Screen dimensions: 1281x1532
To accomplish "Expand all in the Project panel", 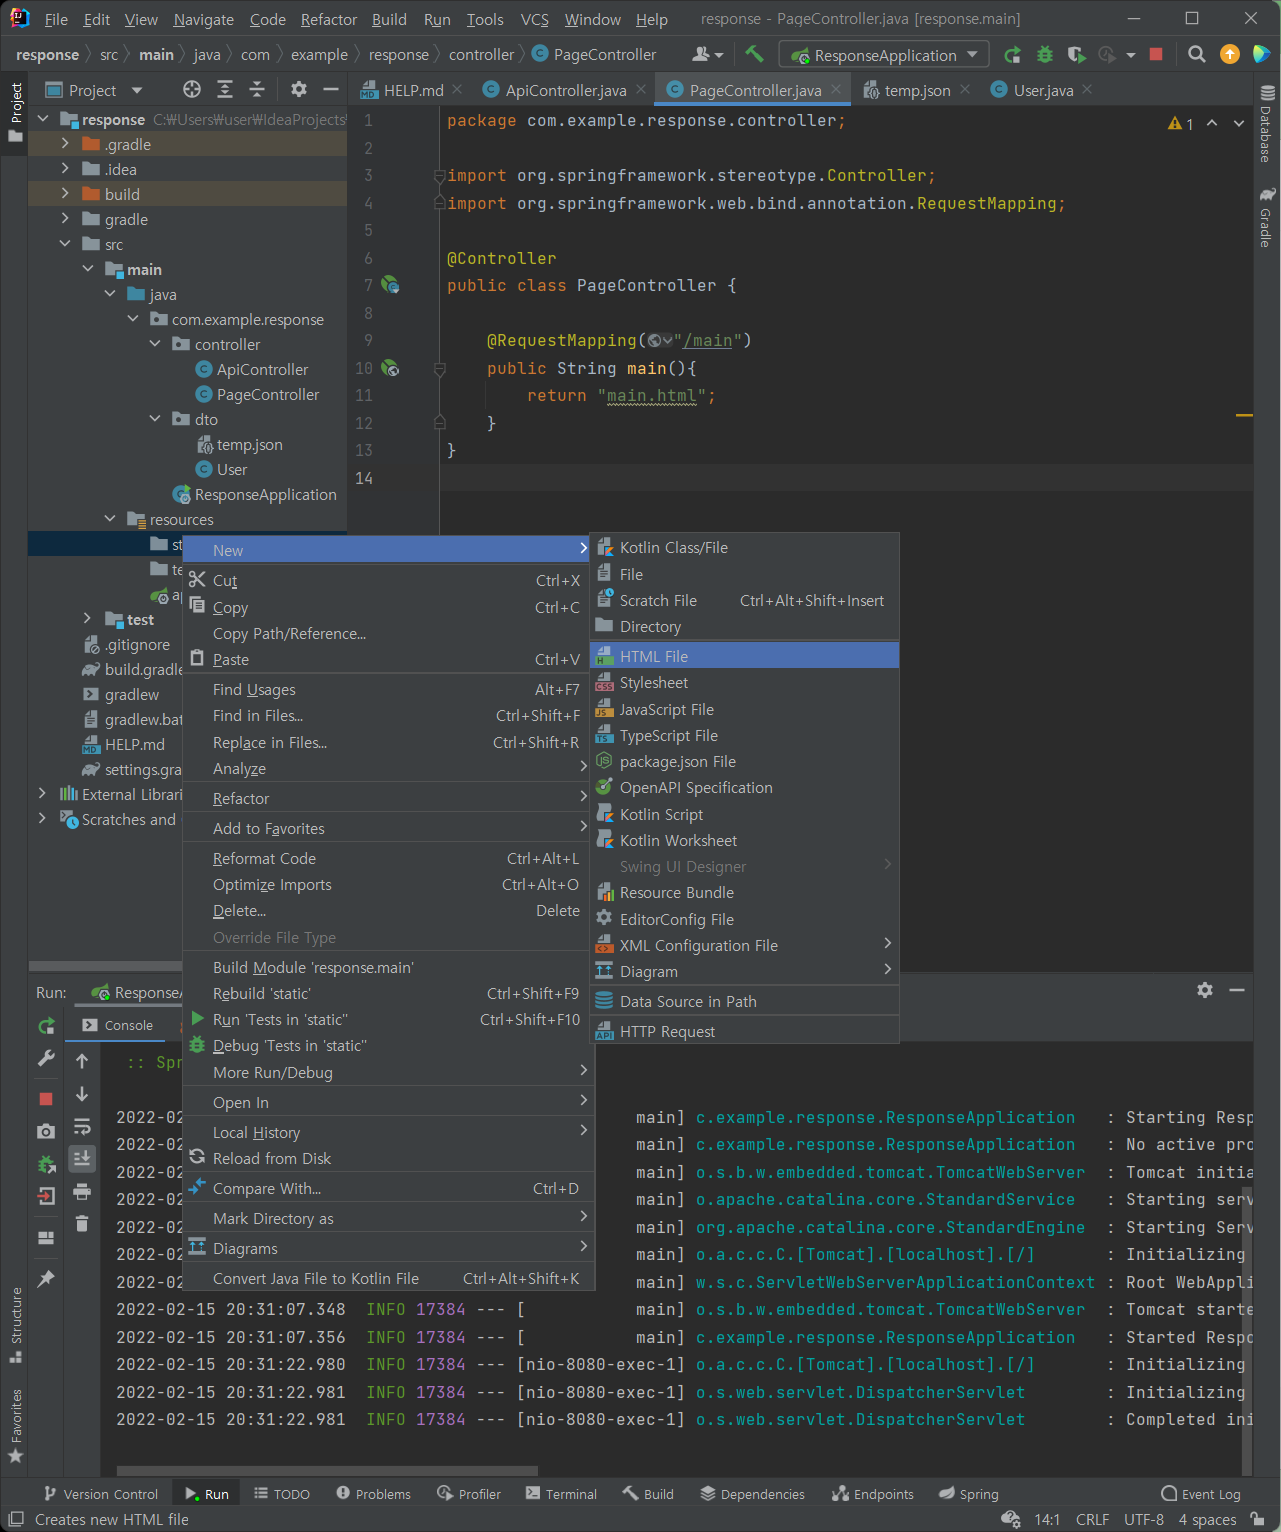I will [x=225, y=90].
